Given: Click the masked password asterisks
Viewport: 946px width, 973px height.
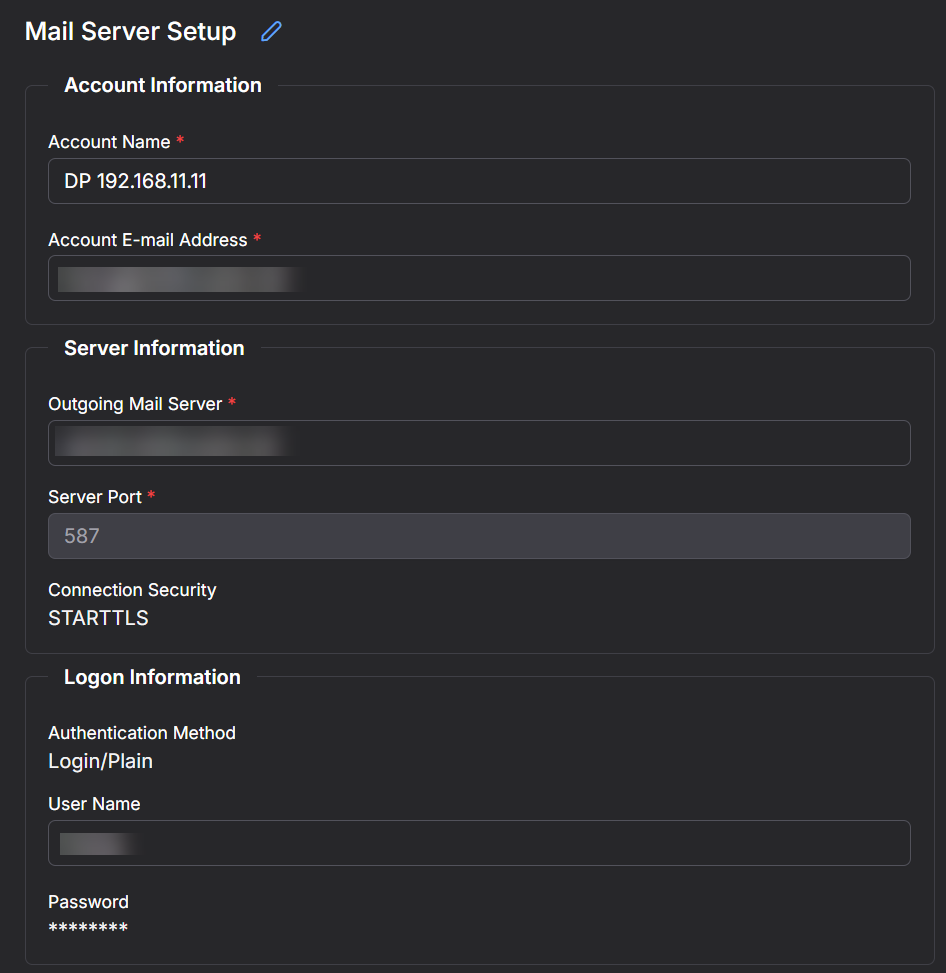Looking at the screenshot, I should coord(88,928).
